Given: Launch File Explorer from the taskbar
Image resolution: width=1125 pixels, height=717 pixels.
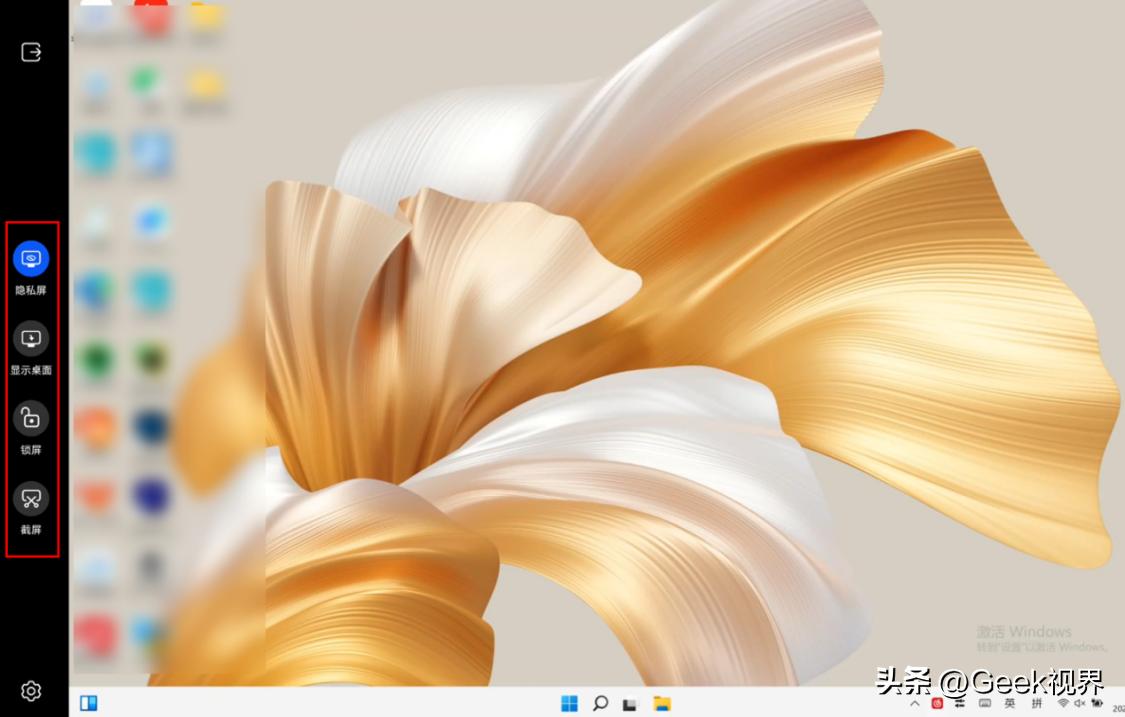Looking at the screenshot, I should [x=661, y=703].
